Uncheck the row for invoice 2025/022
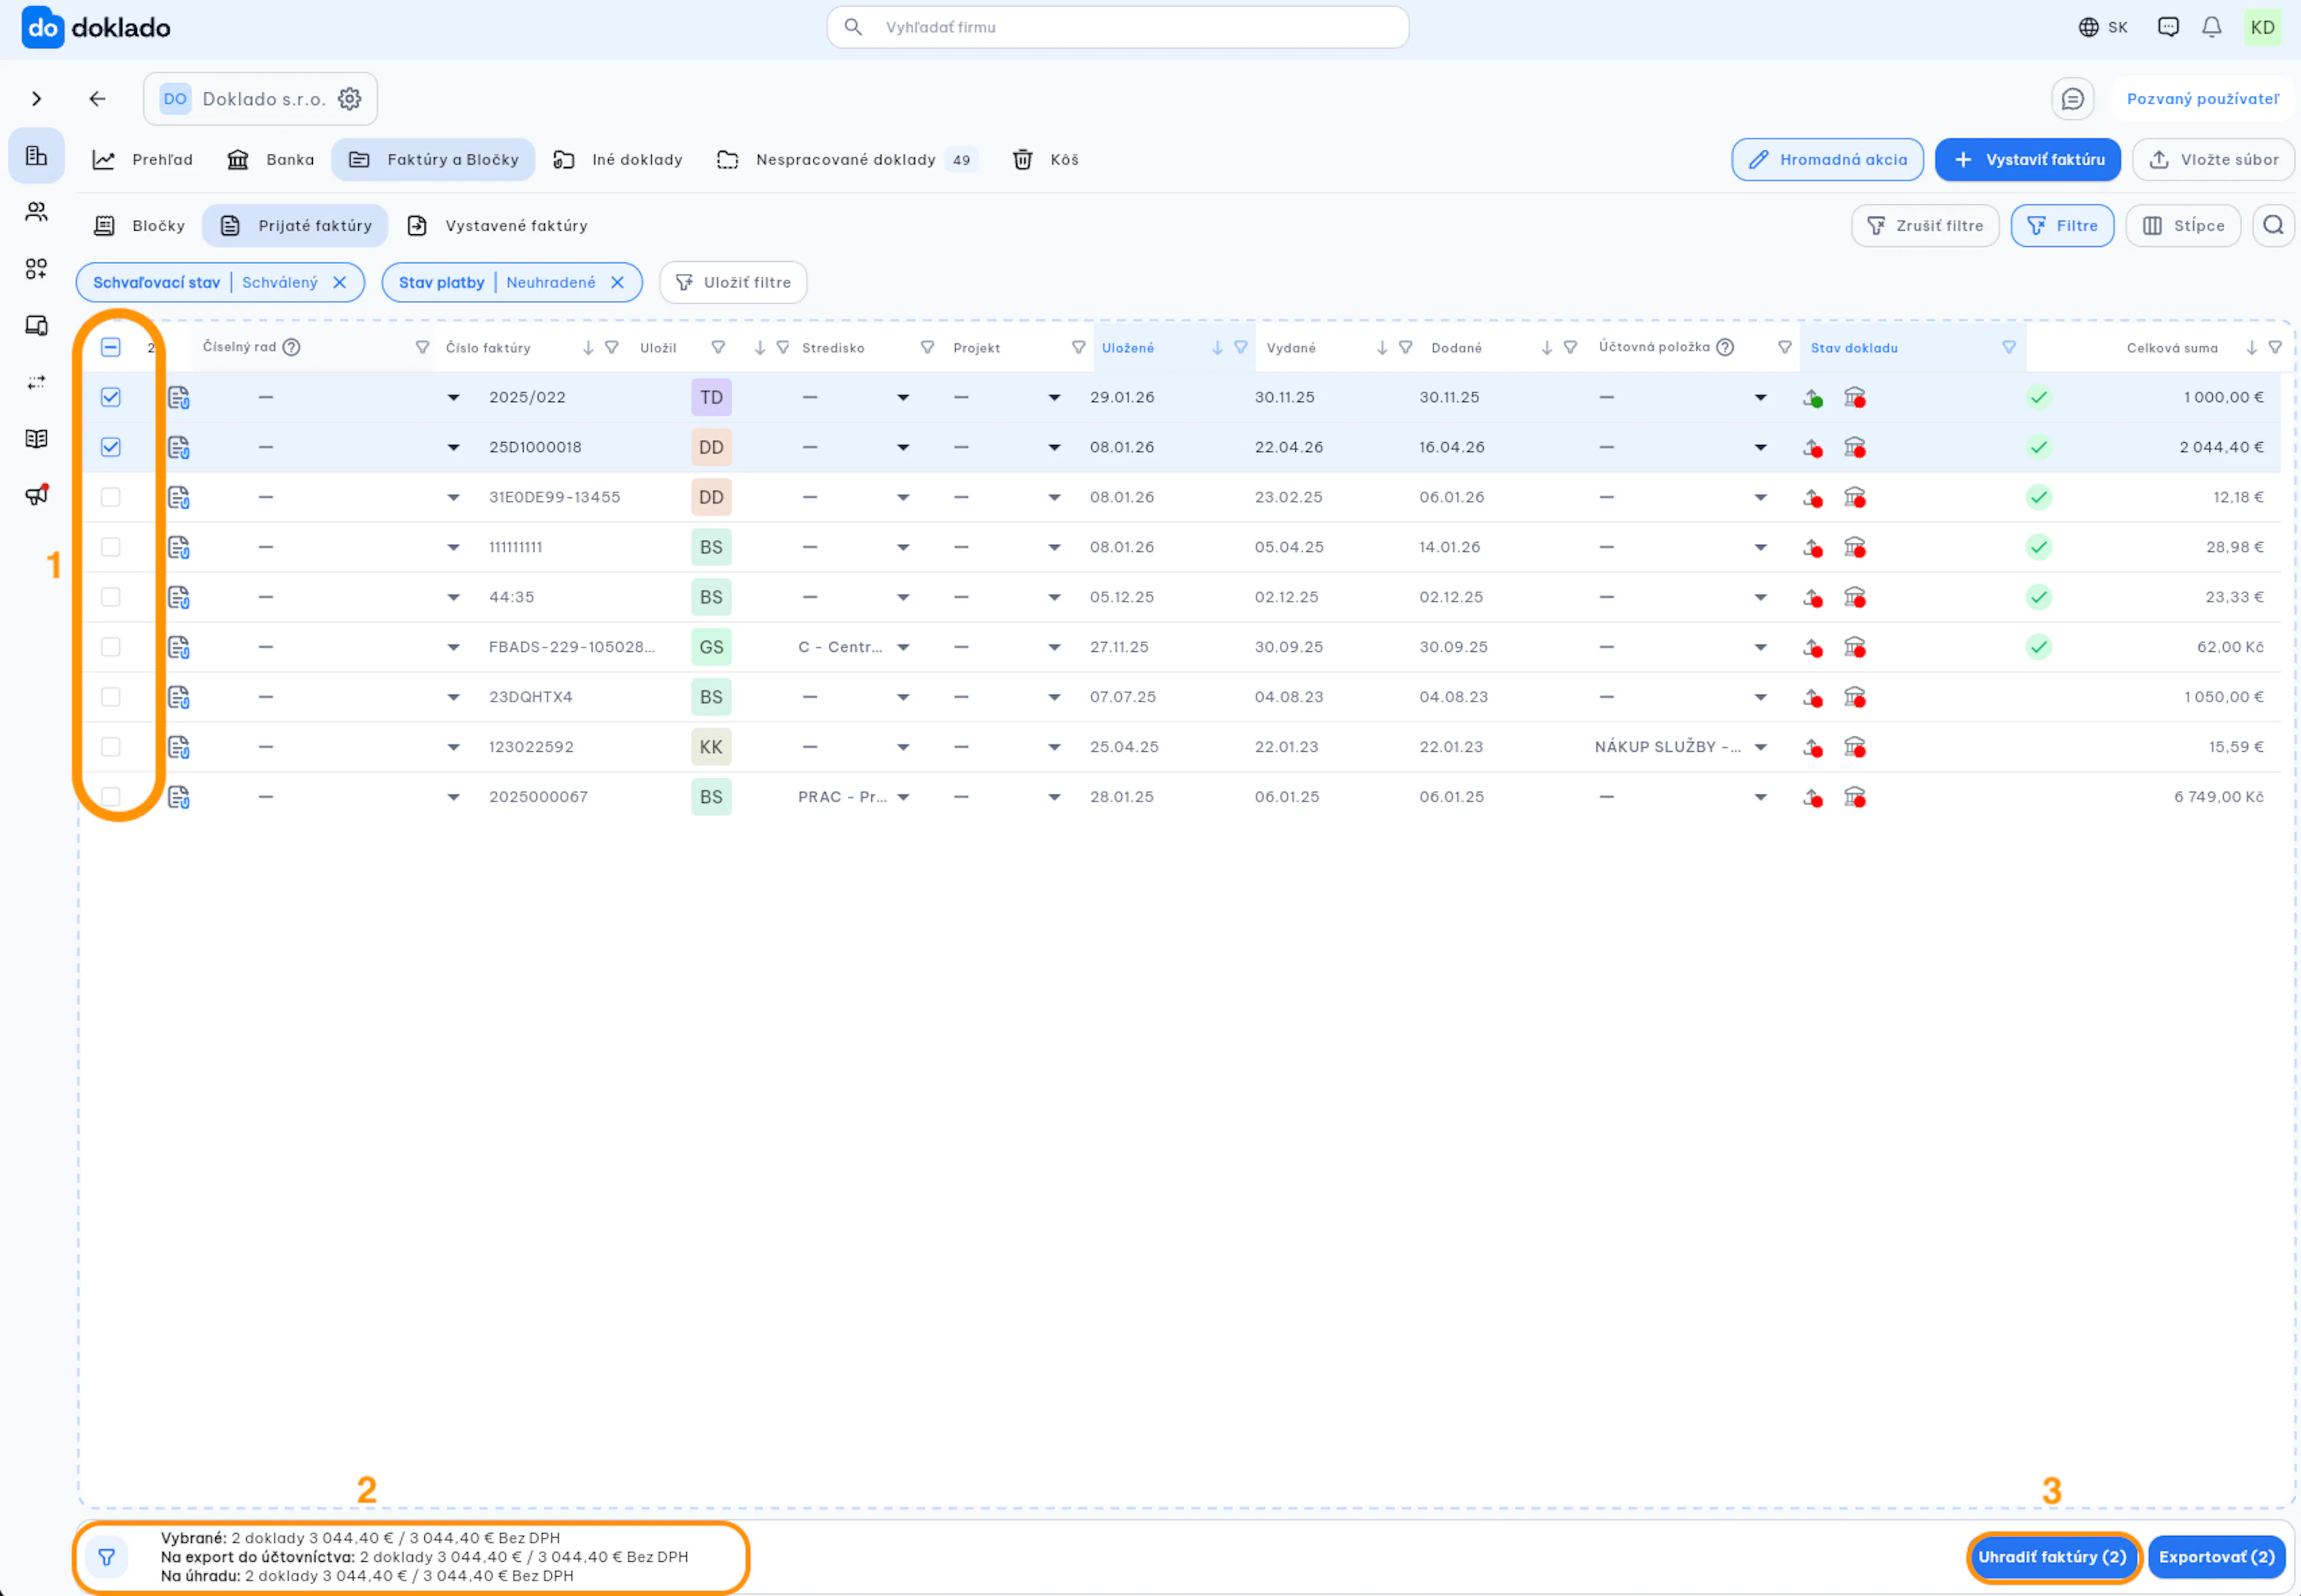 pos(110,398)
